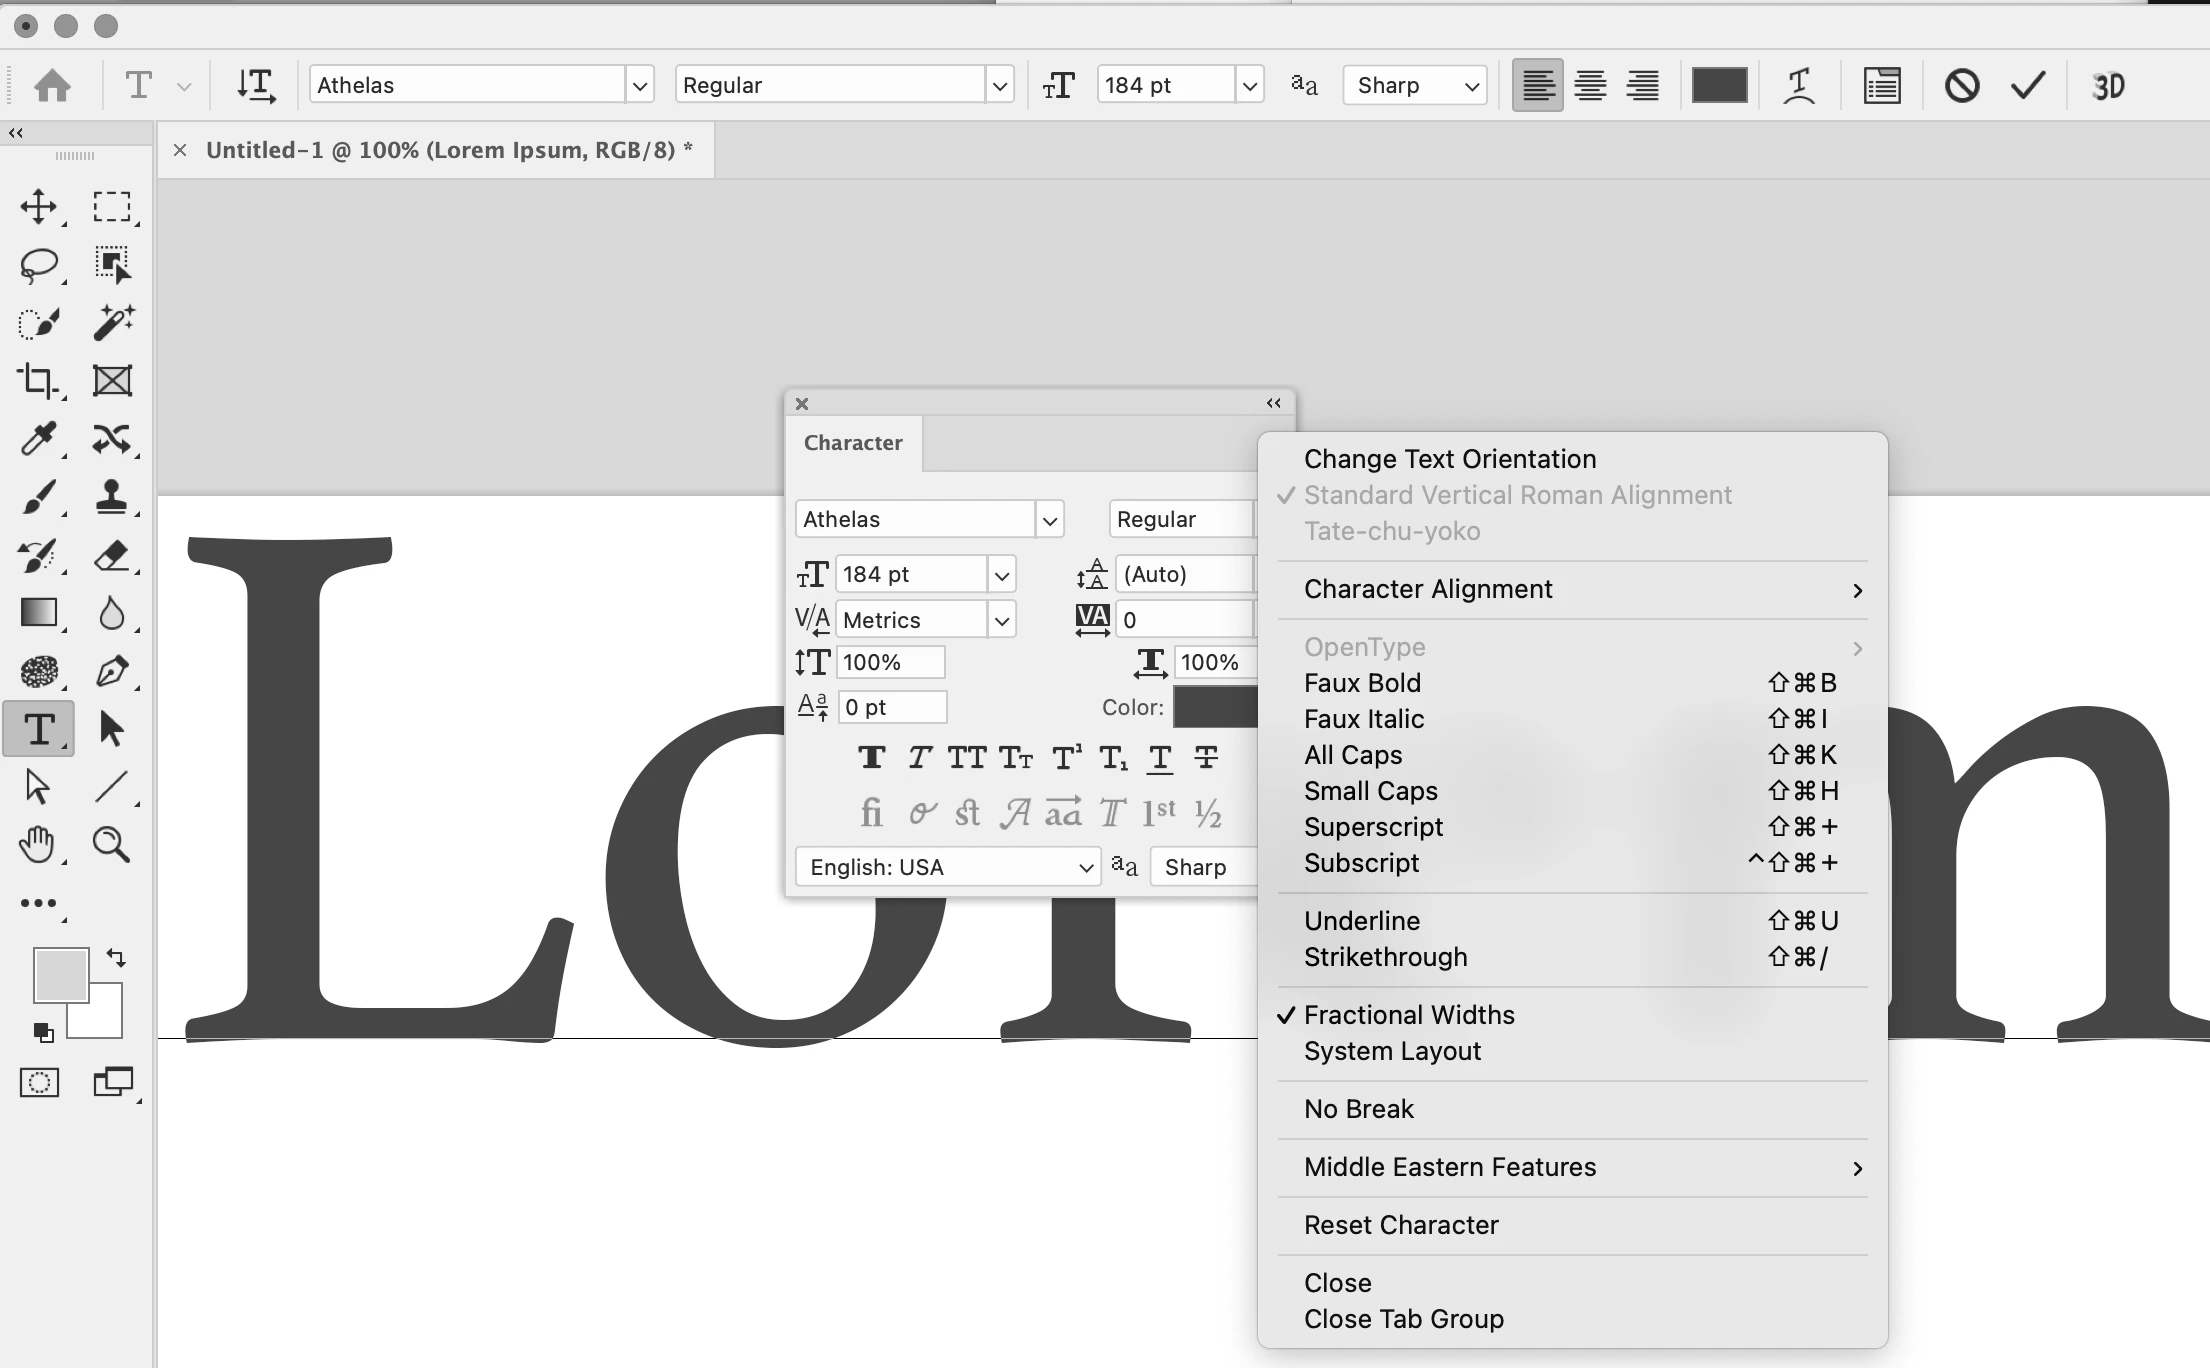Select the Crop tool

tap(39, 380)
